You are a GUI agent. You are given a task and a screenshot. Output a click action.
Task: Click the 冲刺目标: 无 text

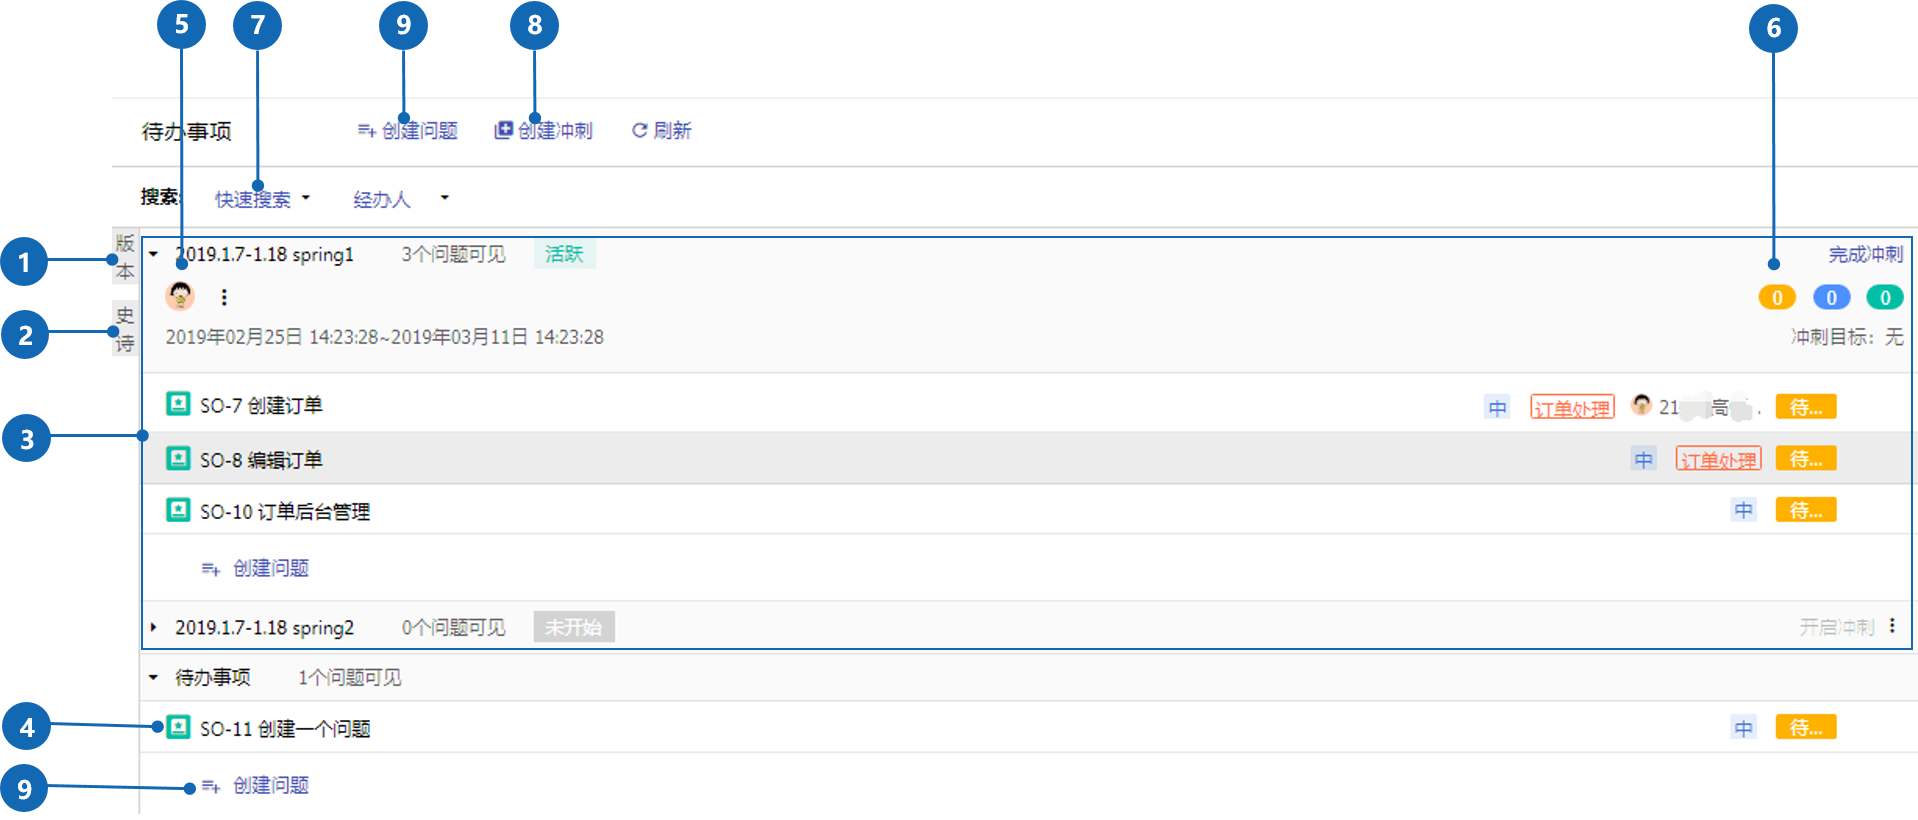point(1847,337)
